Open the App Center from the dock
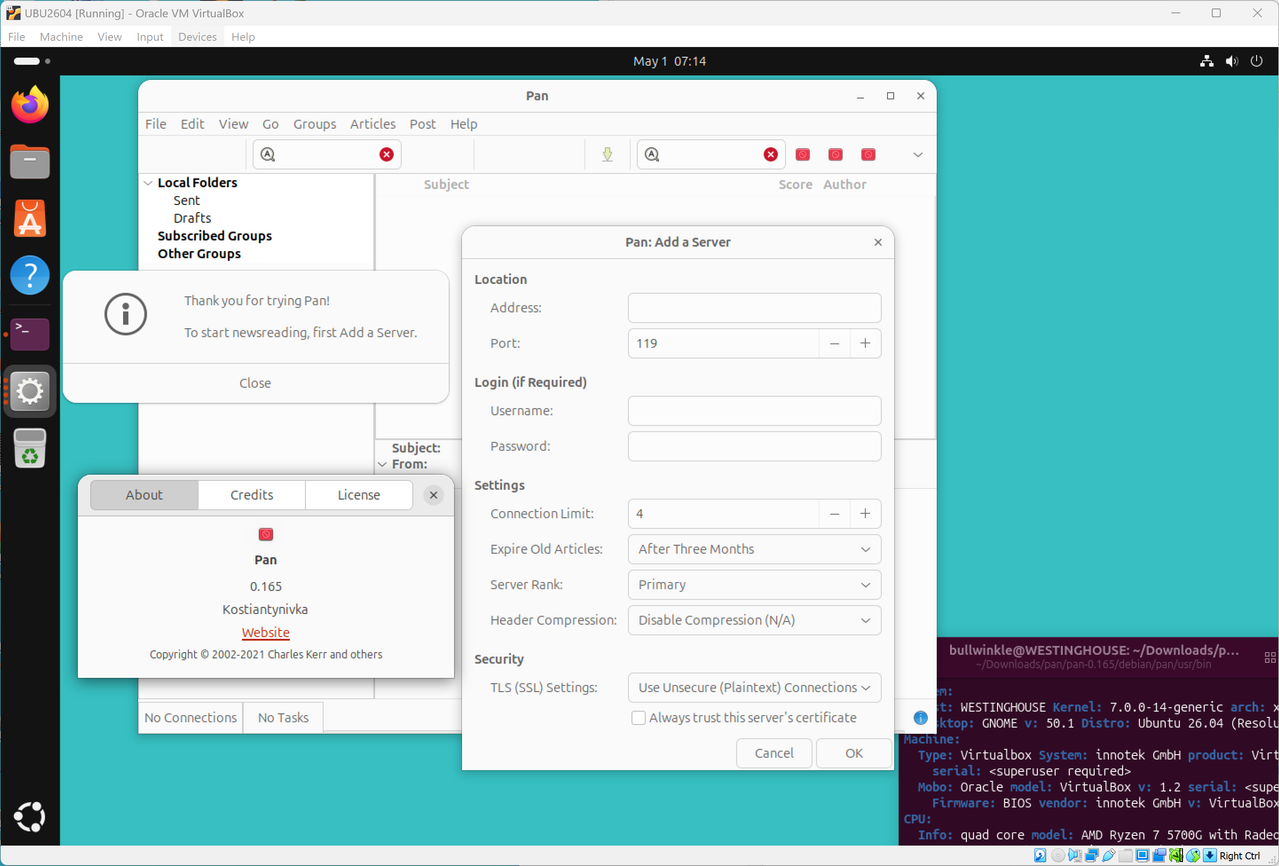 (x=30, y=218)
